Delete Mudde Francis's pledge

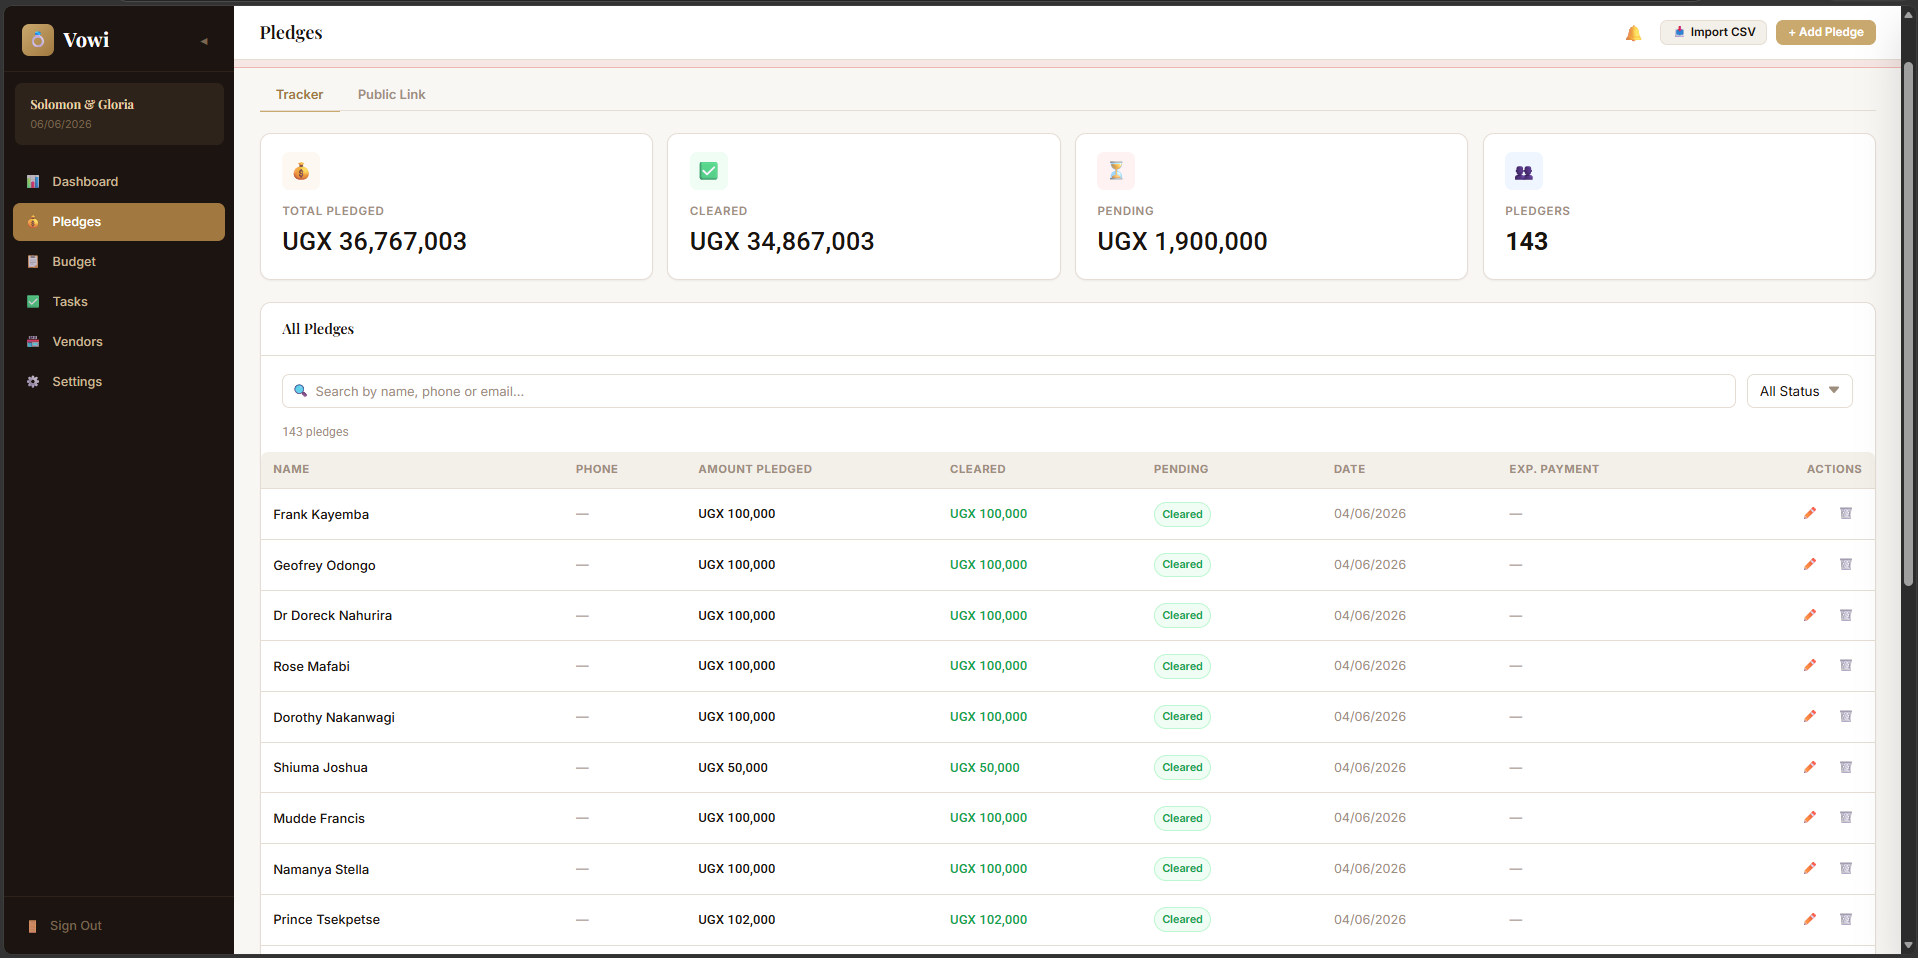tap(1846, 818)
